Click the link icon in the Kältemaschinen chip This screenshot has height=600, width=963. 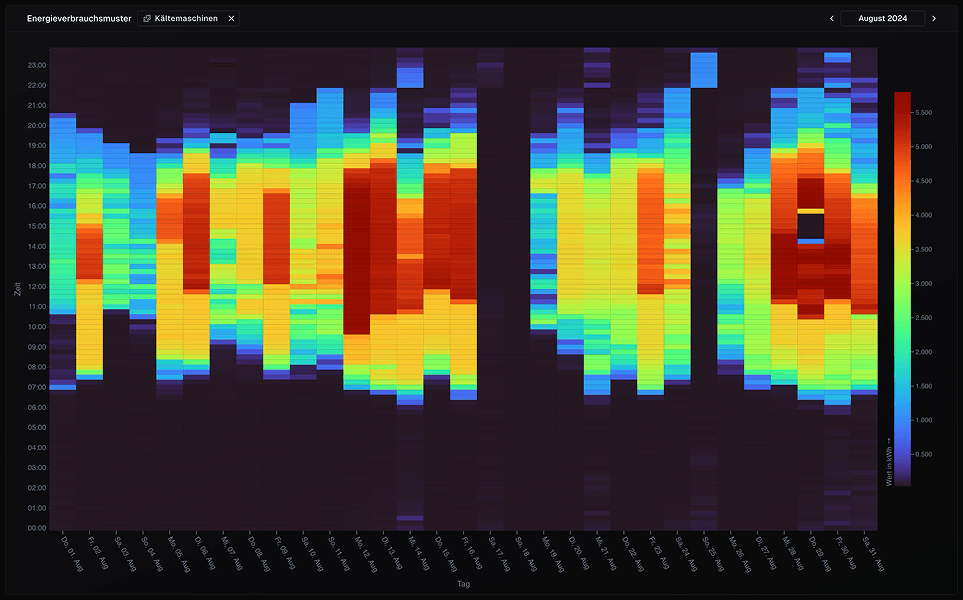[x=147, y=18]
